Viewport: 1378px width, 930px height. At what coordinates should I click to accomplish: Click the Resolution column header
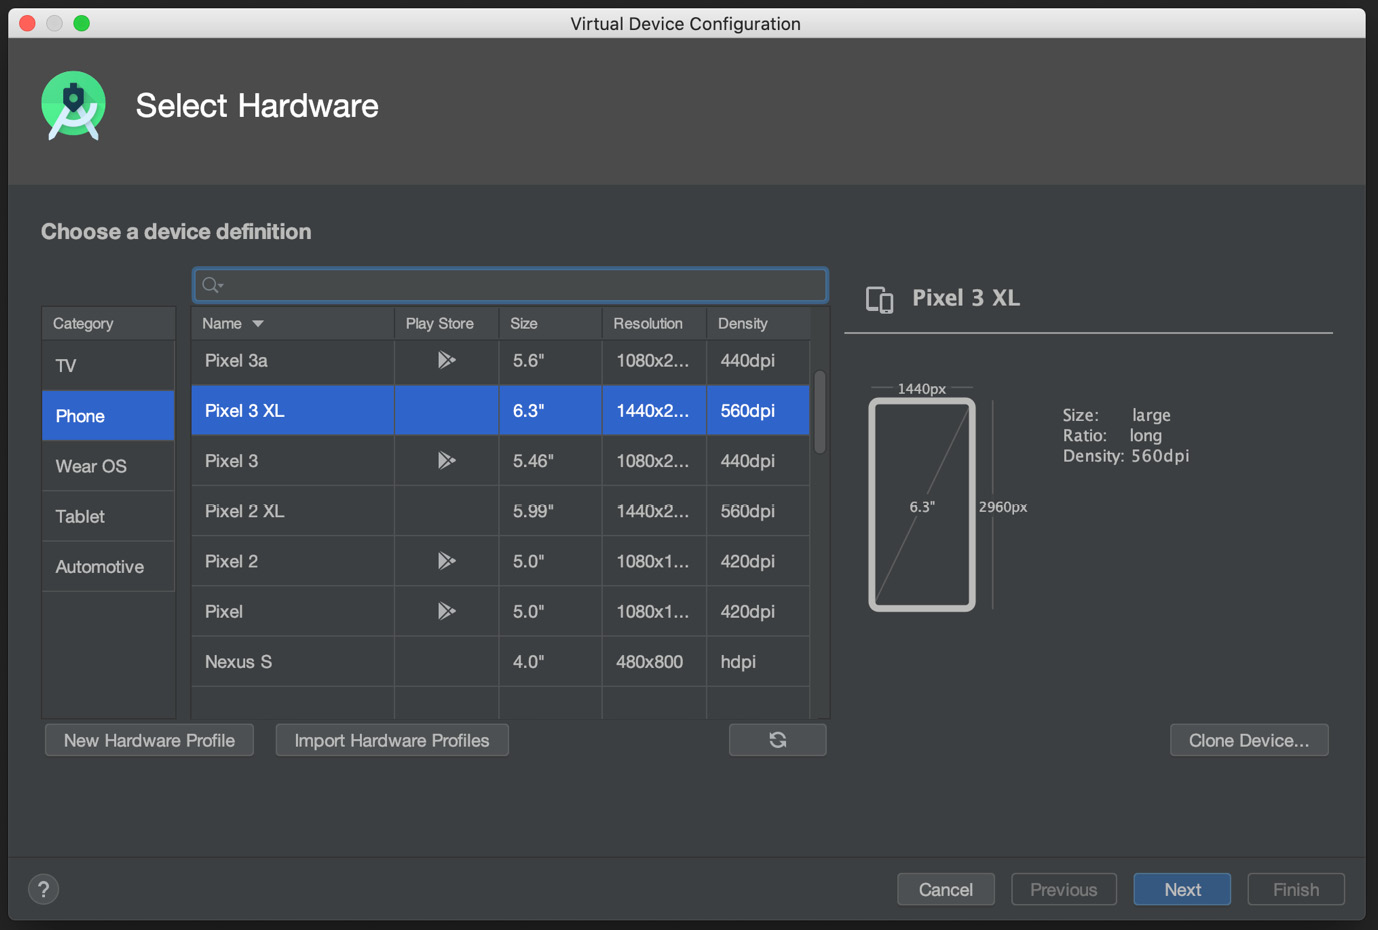tap(654, 323)
